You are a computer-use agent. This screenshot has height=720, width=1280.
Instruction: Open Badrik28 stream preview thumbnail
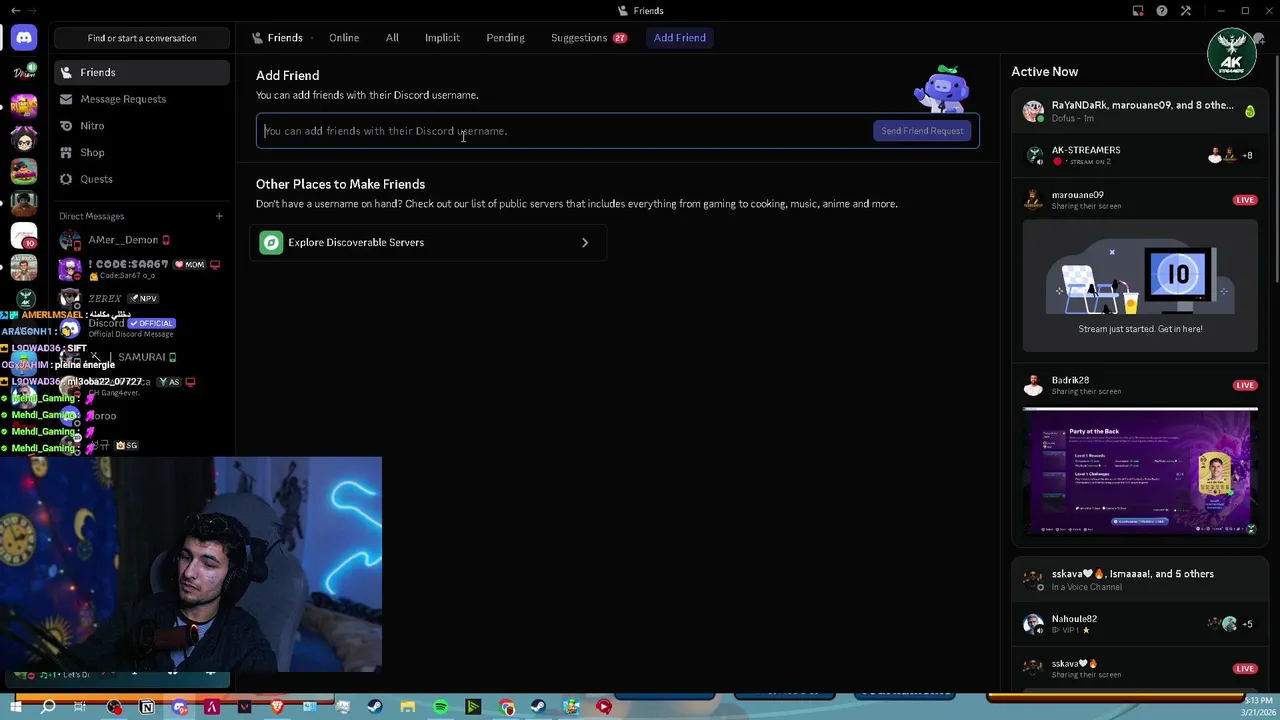[1140, 472]
